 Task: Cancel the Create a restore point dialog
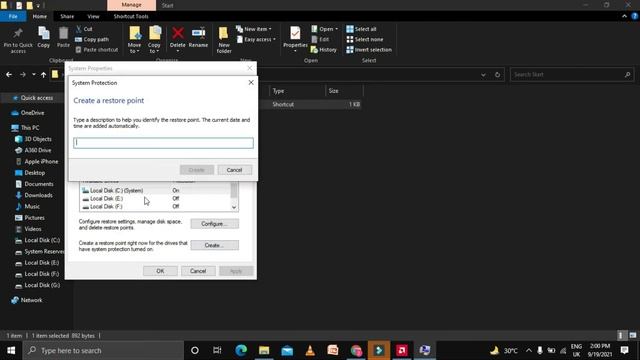coord(234,170)
